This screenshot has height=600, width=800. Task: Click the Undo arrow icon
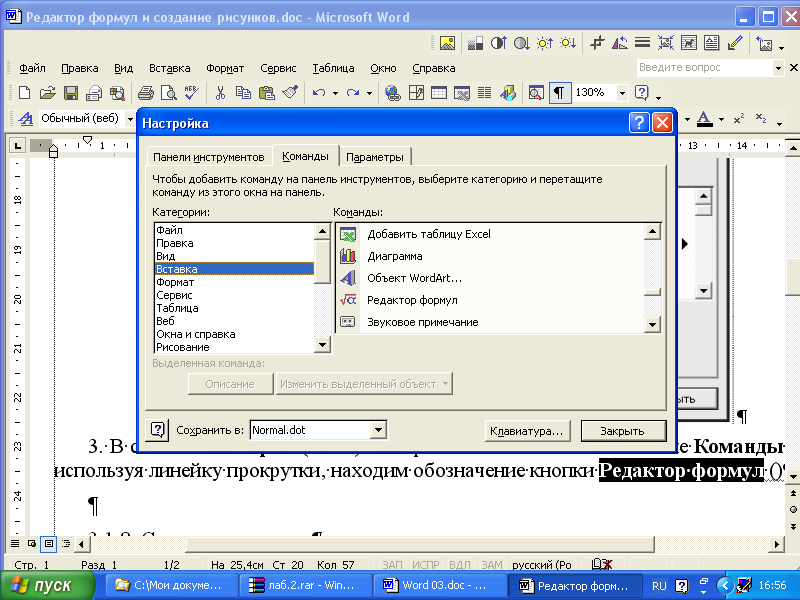(319, 93)
